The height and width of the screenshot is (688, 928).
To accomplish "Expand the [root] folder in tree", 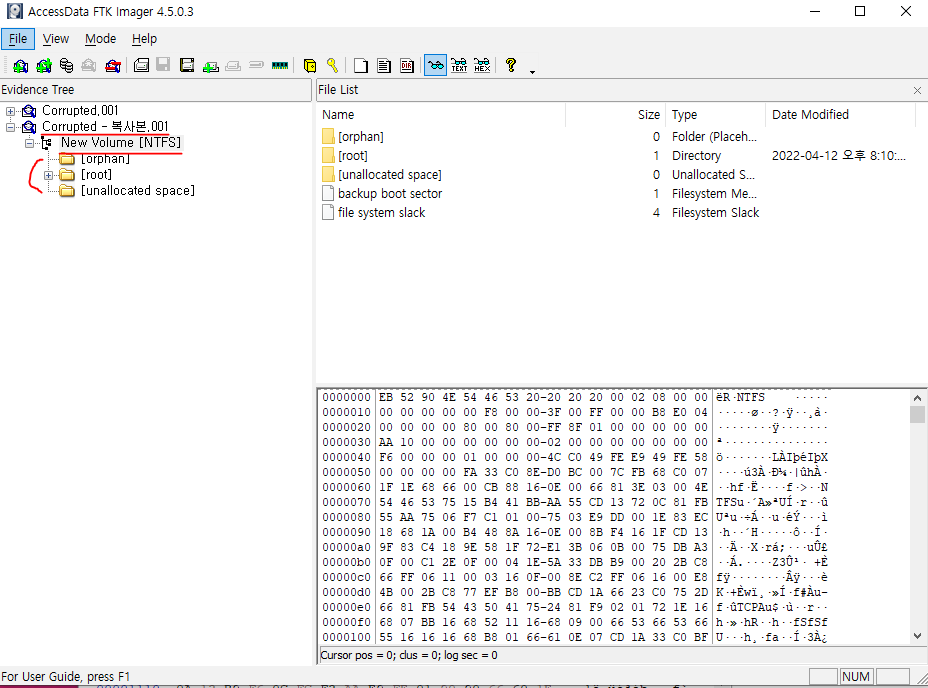I will pyautogui.click(x=49, y=175).
